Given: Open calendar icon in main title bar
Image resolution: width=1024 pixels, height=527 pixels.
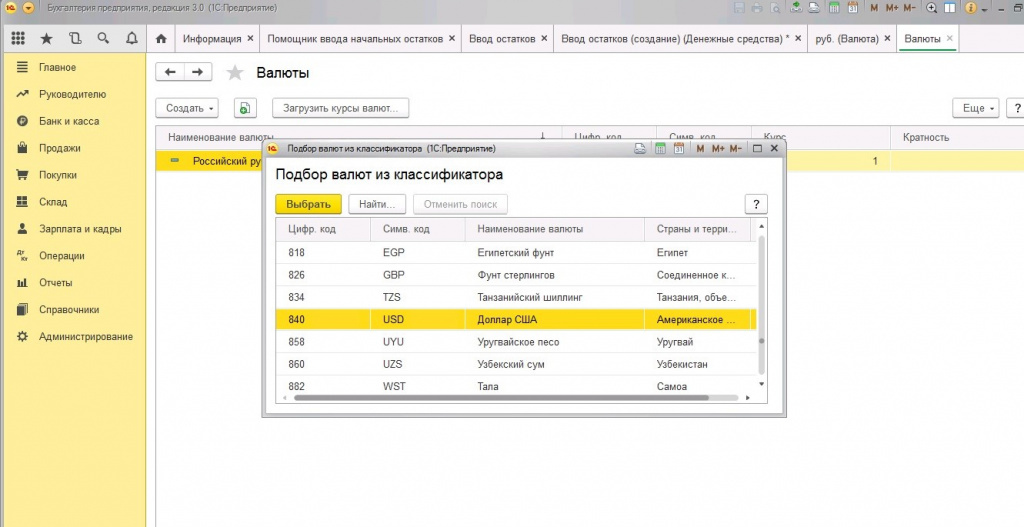Looking at the screenshot, I should (x=852, y=8).
